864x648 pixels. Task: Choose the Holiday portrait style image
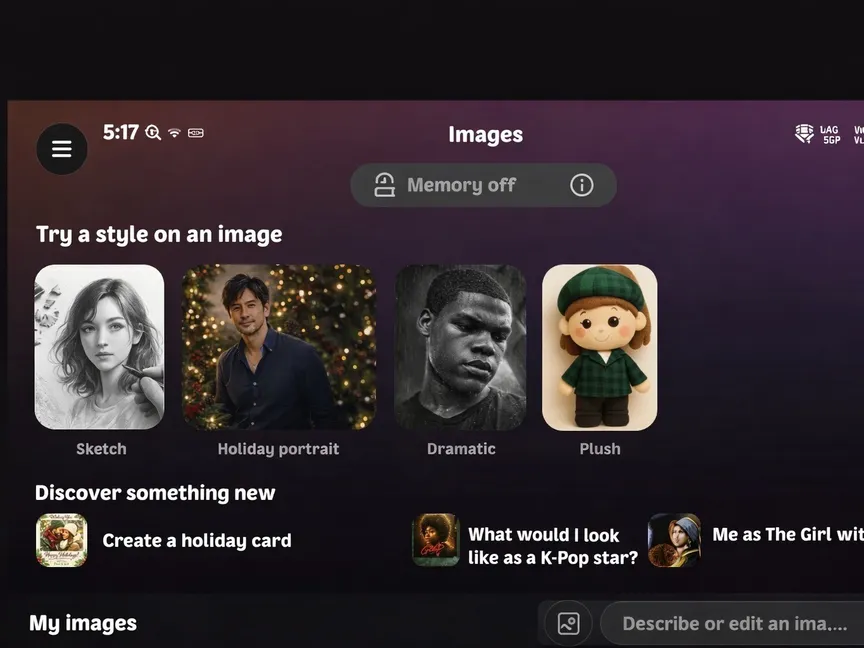pos(279,347)
